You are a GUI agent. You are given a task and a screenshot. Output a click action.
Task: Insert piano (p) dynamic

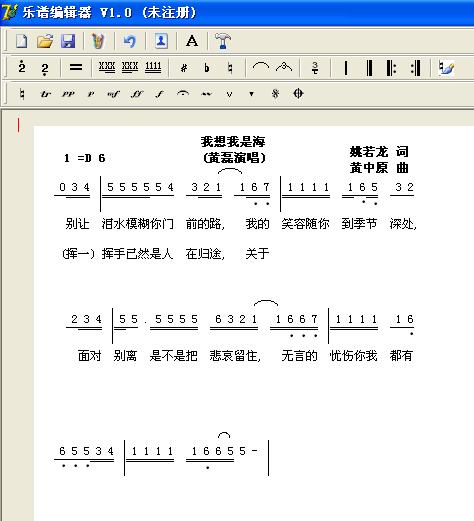click(x=91, y=94)
